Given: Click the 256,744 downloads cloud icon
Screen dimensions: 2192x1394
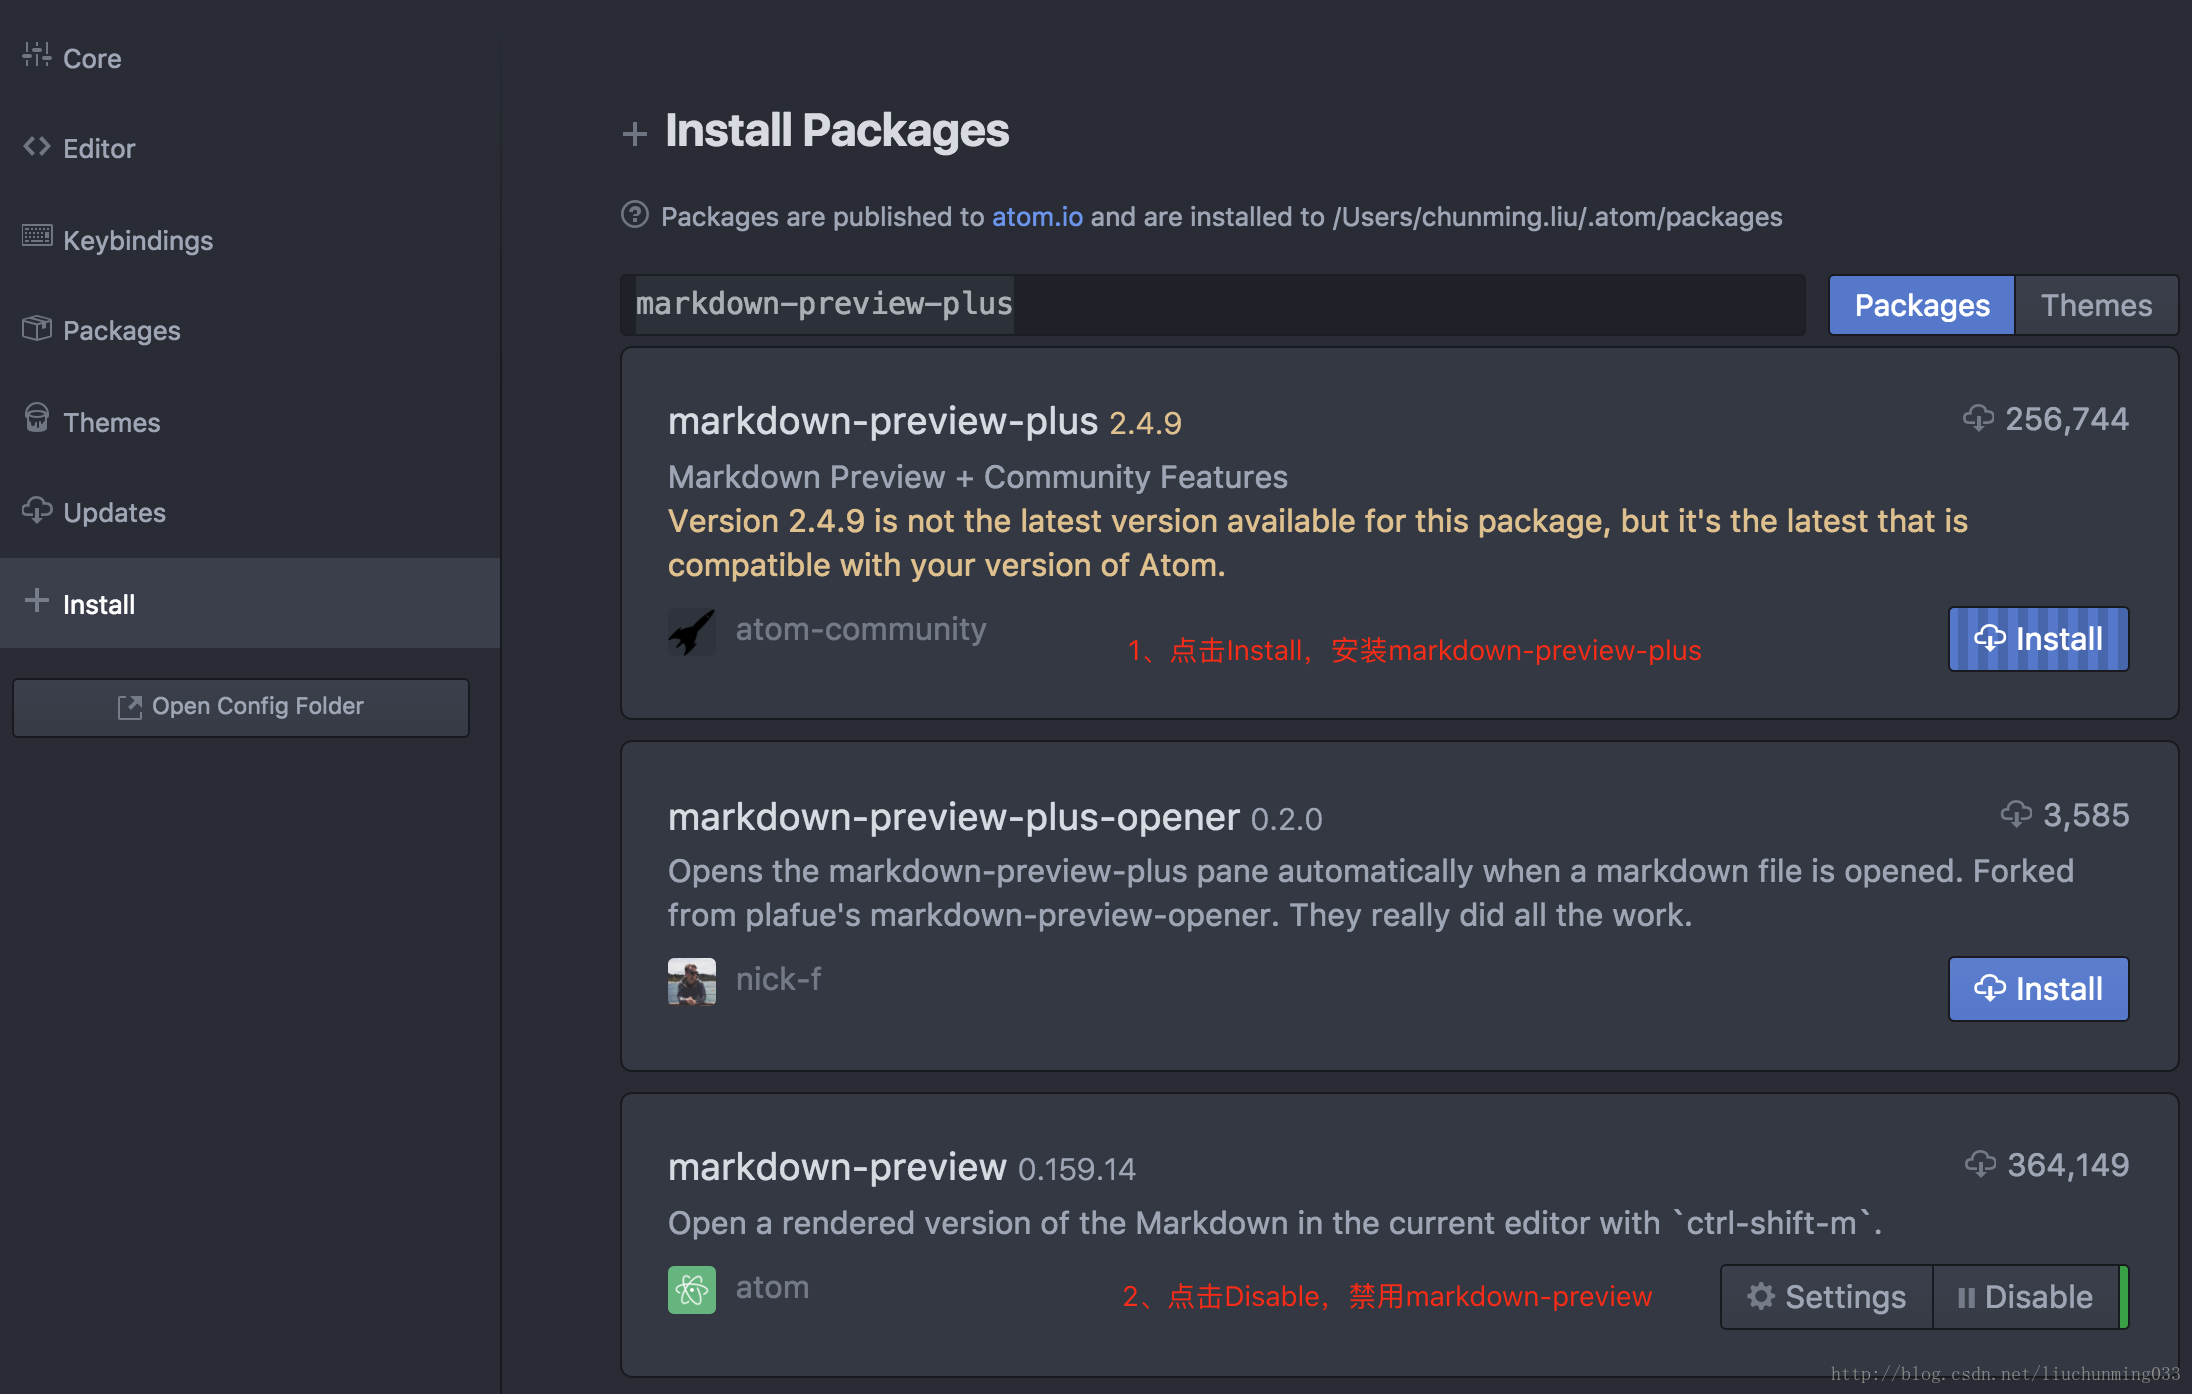Looking at the screenshot, I should point(1978,418).
